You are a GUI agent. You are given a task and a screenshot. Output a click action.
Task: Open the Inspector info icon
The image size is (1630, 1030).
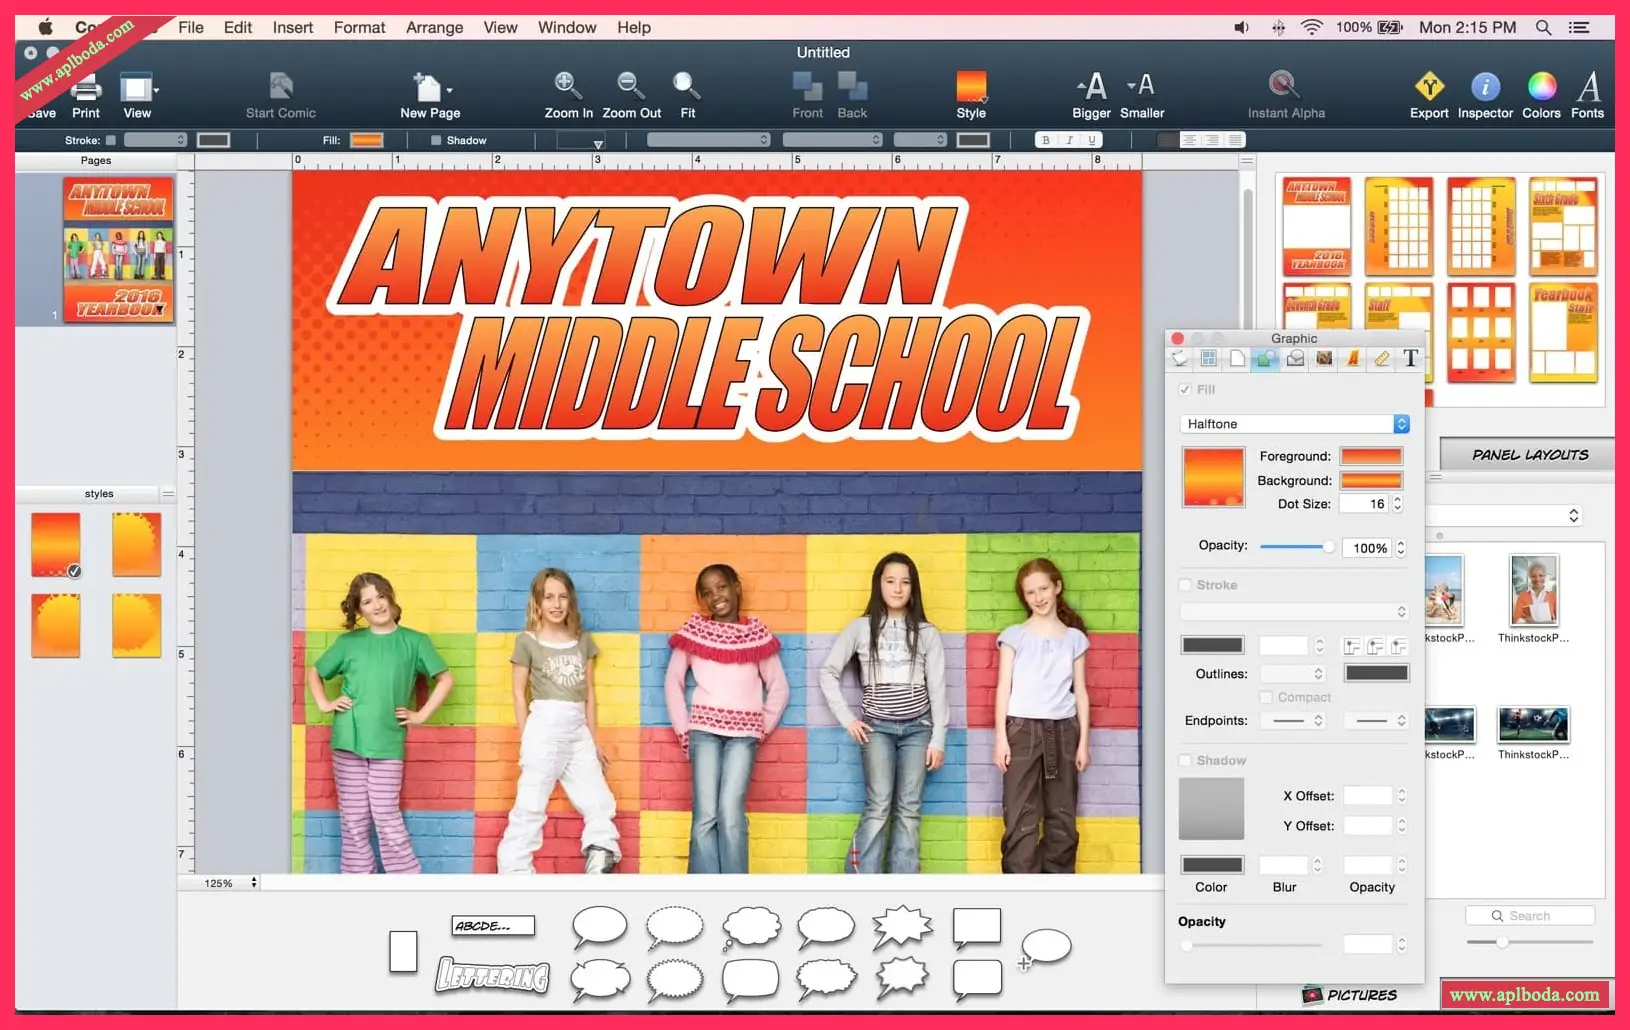(x=1484, y=88)
